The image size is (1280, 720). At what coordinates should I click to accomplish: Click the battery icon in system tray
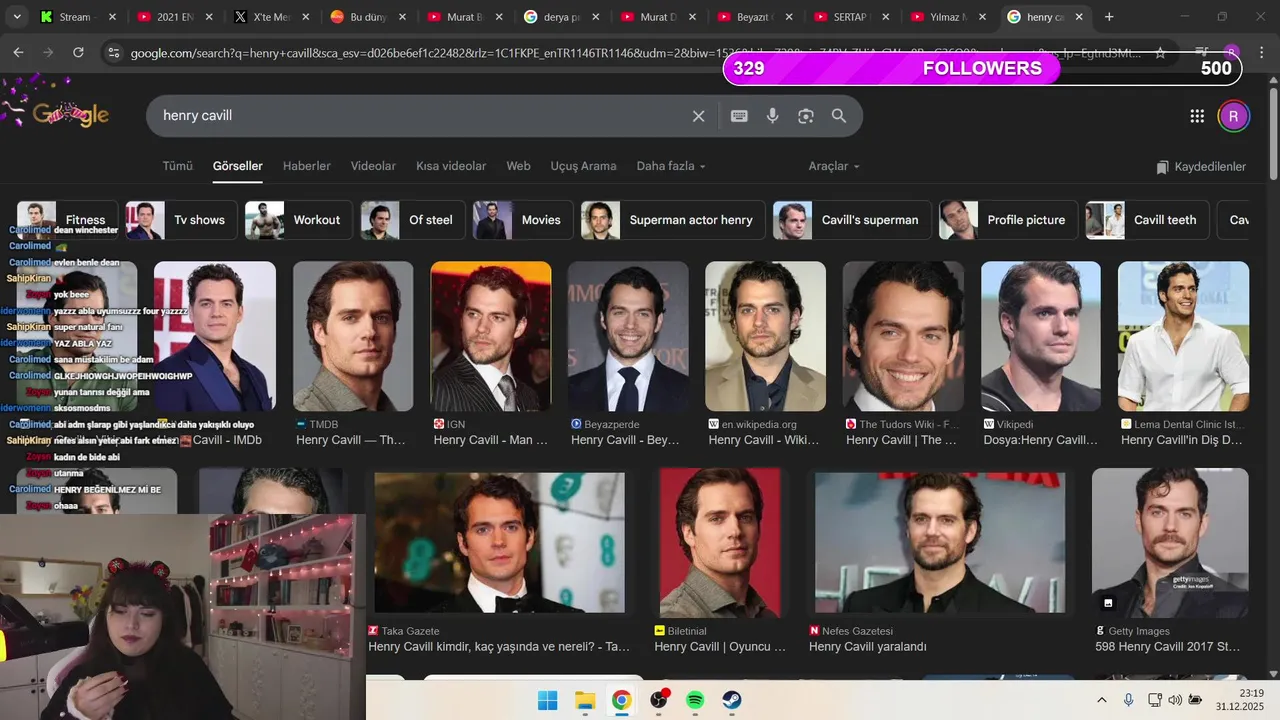tap(1196, 700)
